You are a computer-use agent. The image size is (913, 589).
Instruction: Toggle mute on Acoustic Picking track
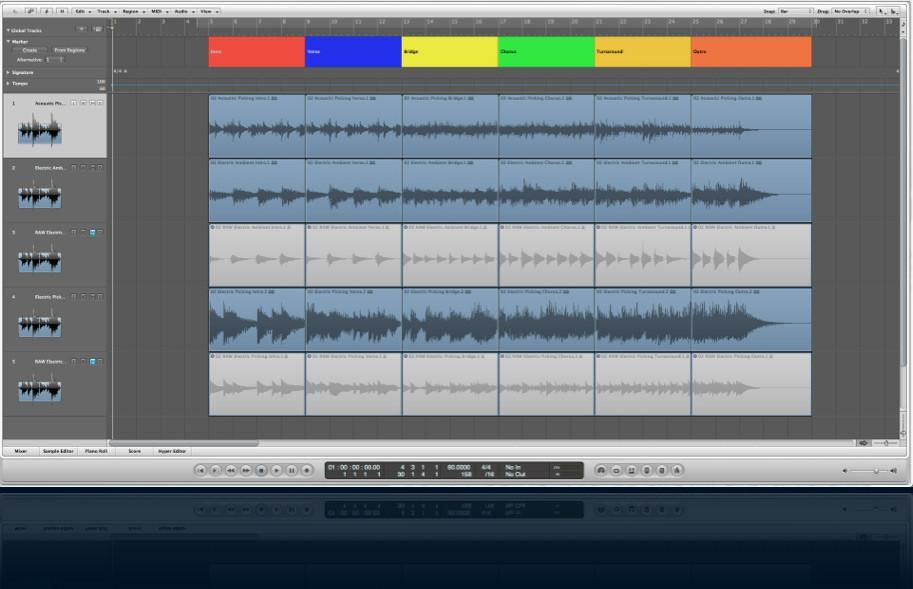click(82, 103)
